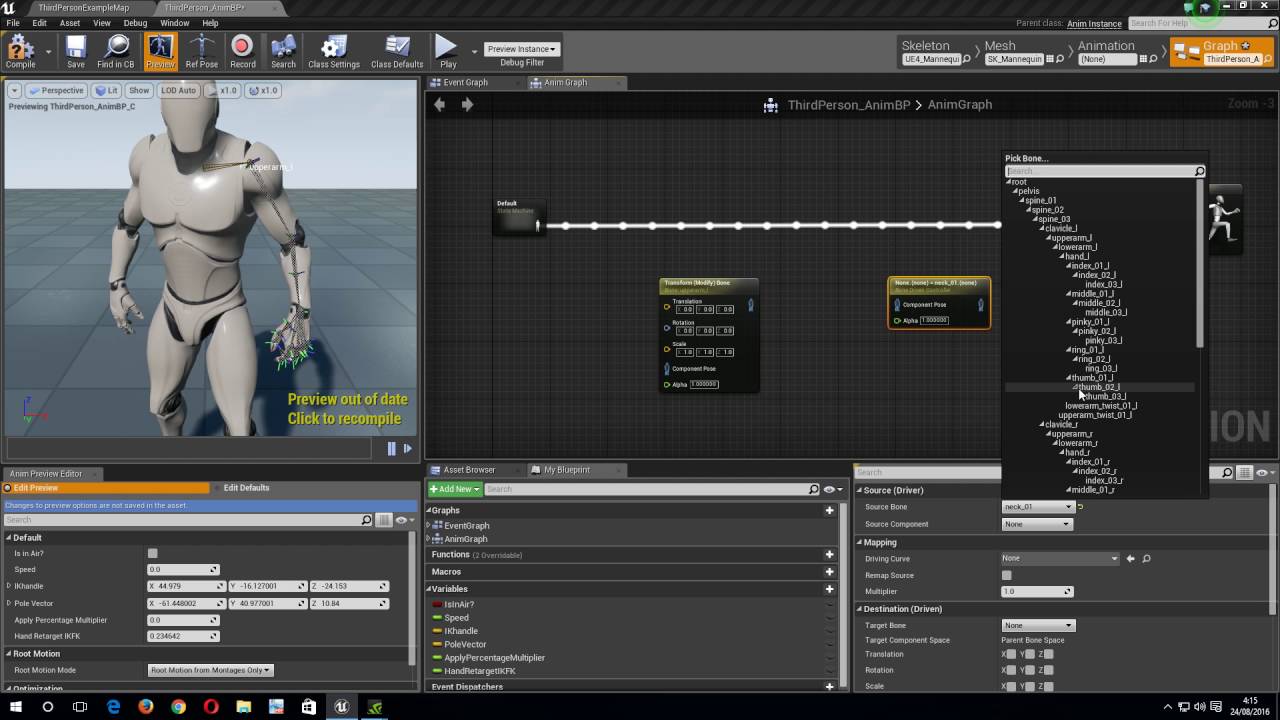
Task: Expand the IKhandle property row
Action: pos(9,586)
